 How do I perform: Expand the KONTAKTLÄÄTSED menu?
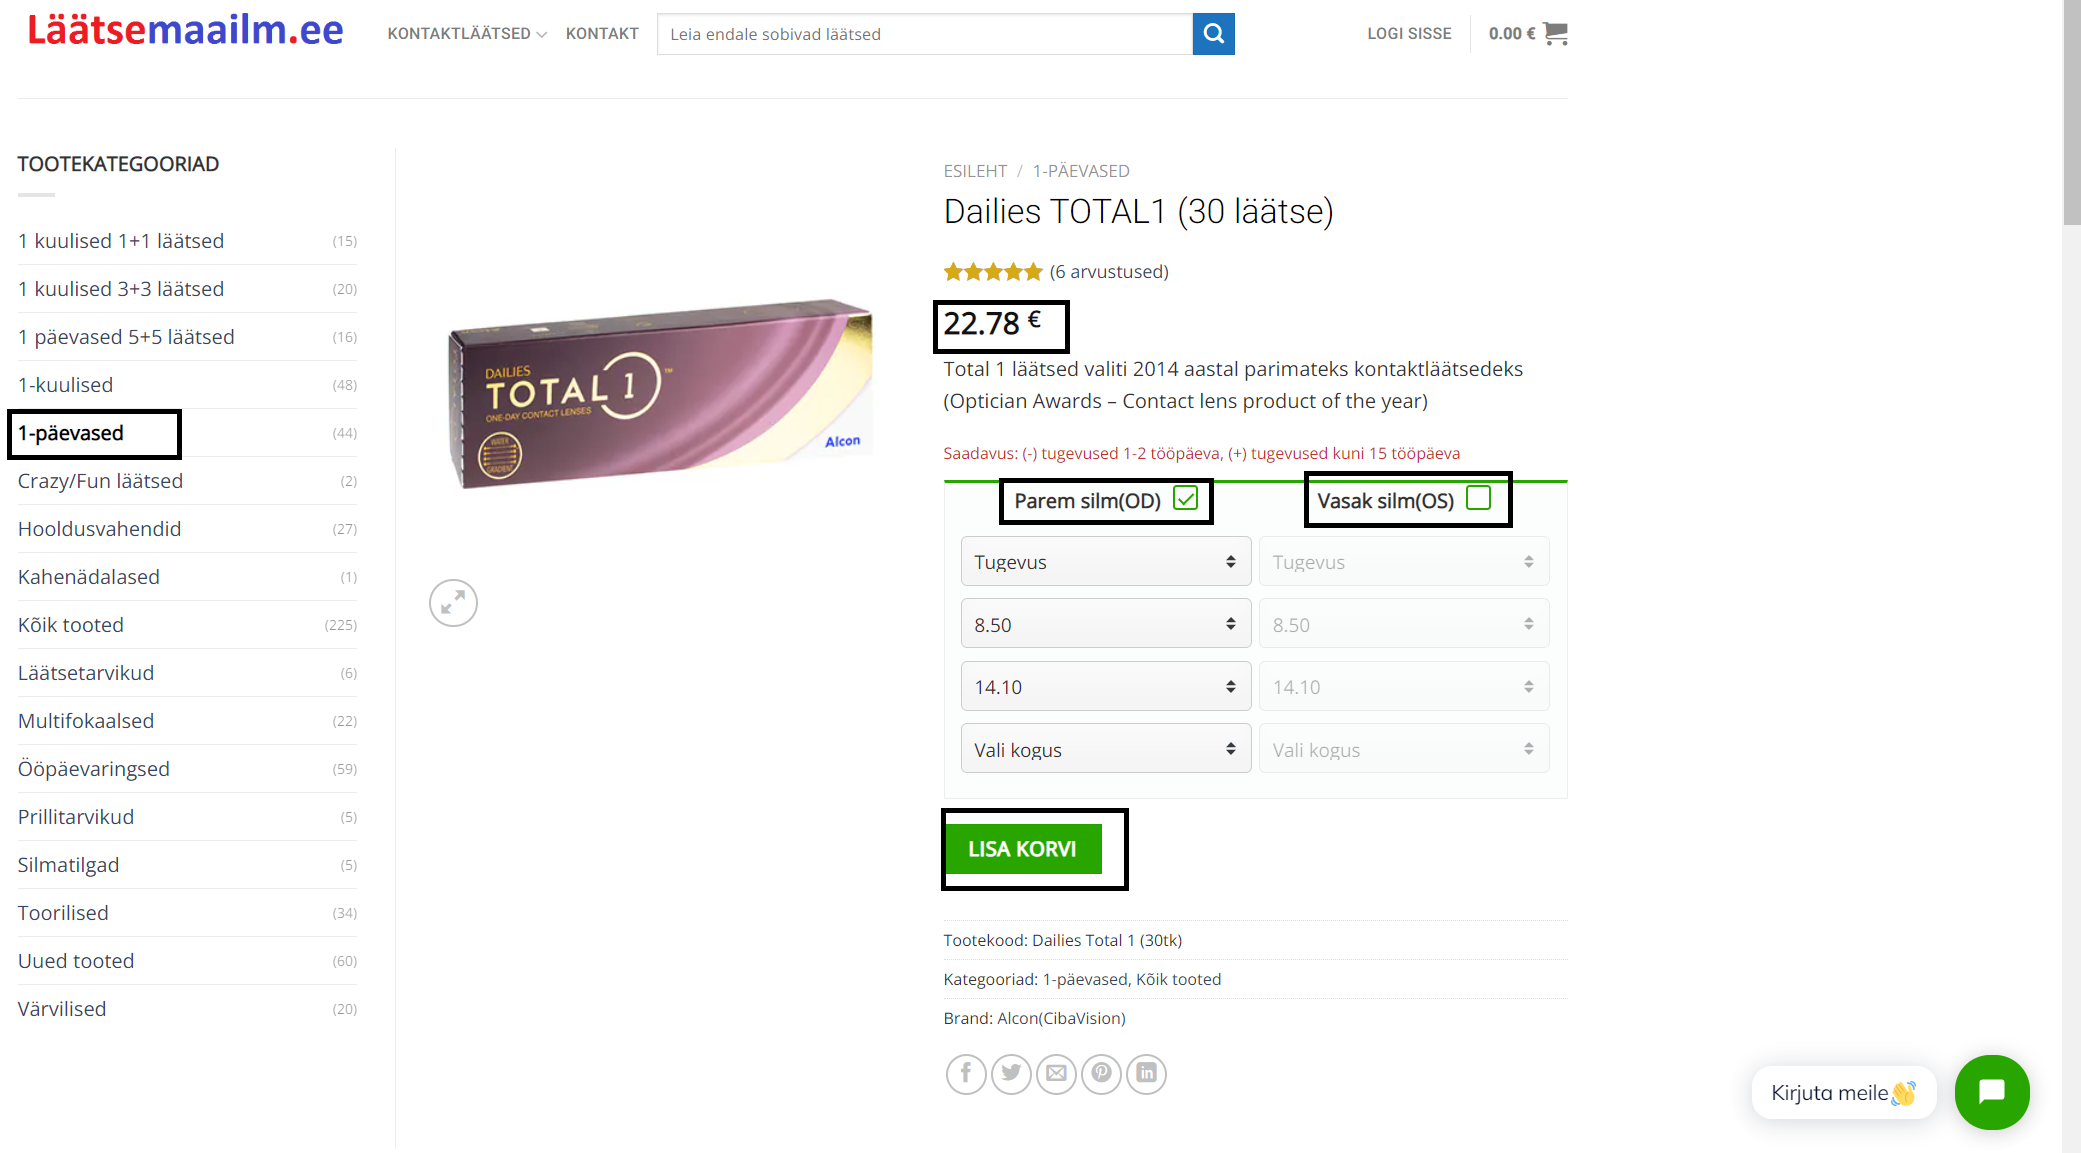coord(467,34)
